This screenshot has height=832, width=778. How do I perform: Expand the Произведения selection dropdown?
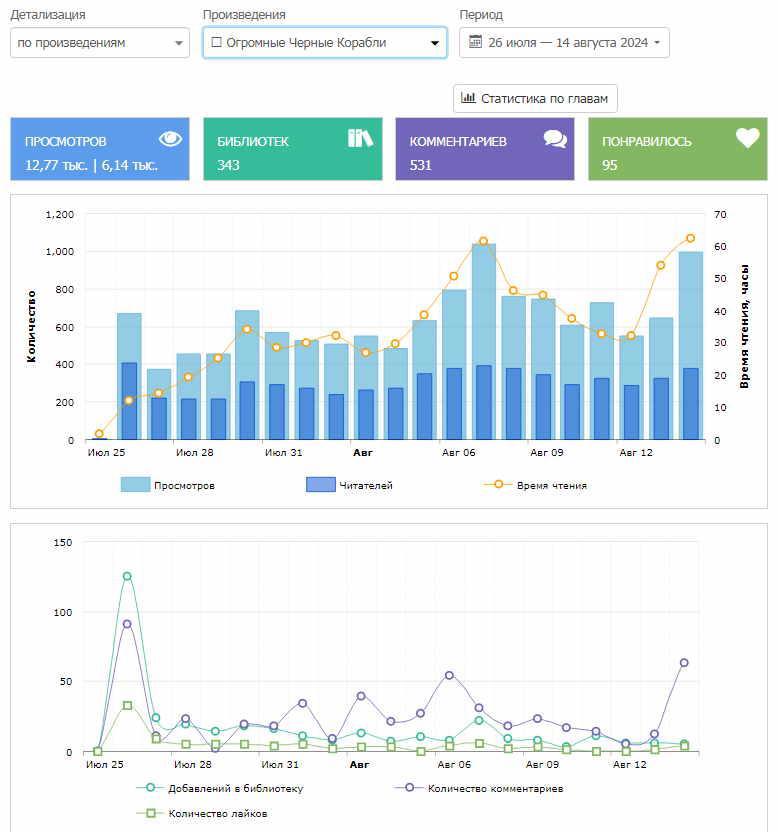pyautogui.click(x=325, y=43)
